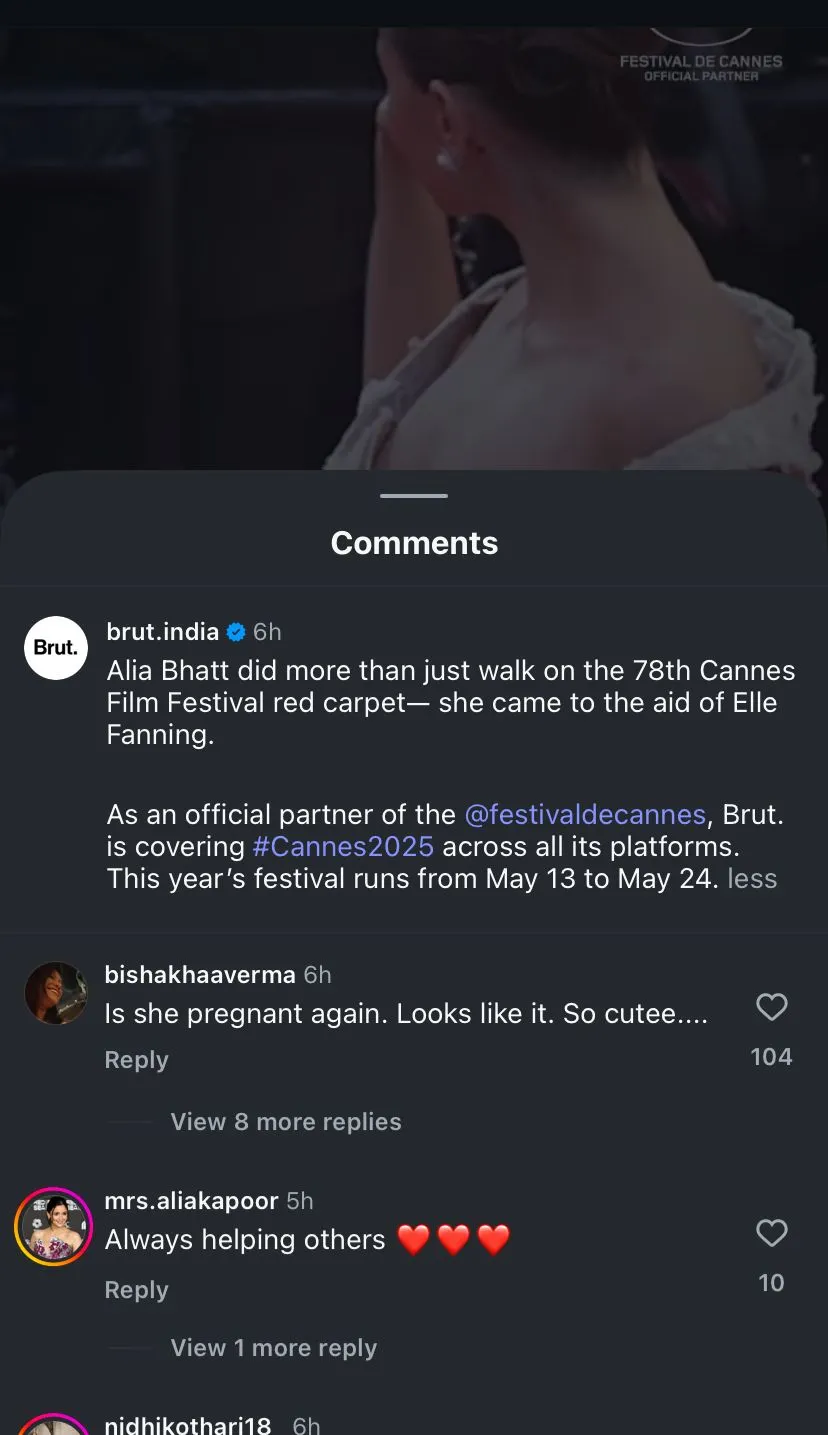828x1435 pixels.
Task: Open the brut.india username
Action: tap(163, 632)
